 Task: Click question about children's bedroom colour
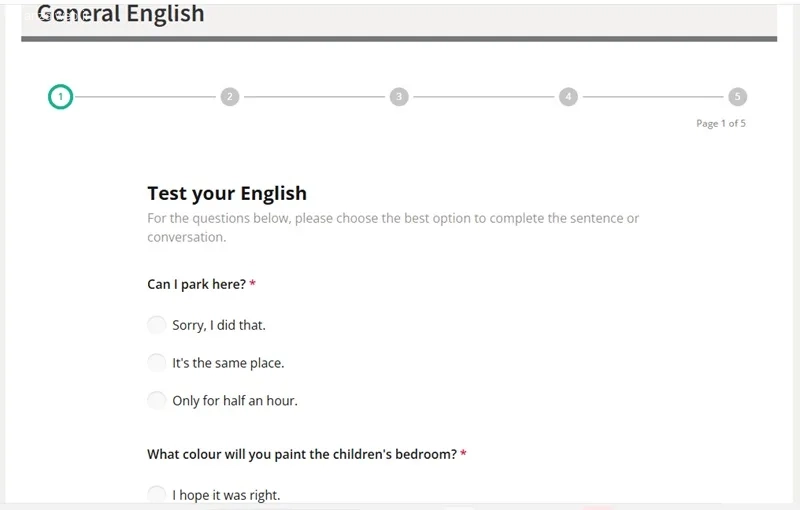click(302, 454)
